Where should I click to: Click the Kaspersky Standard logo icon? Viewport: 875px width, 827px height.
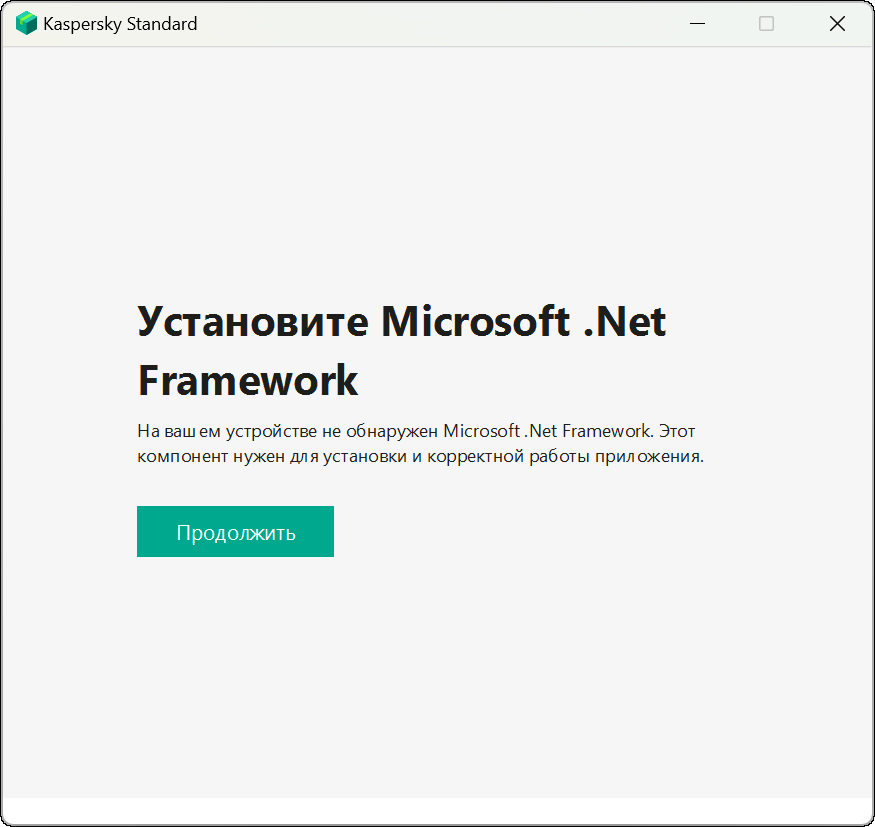point(26,23)
